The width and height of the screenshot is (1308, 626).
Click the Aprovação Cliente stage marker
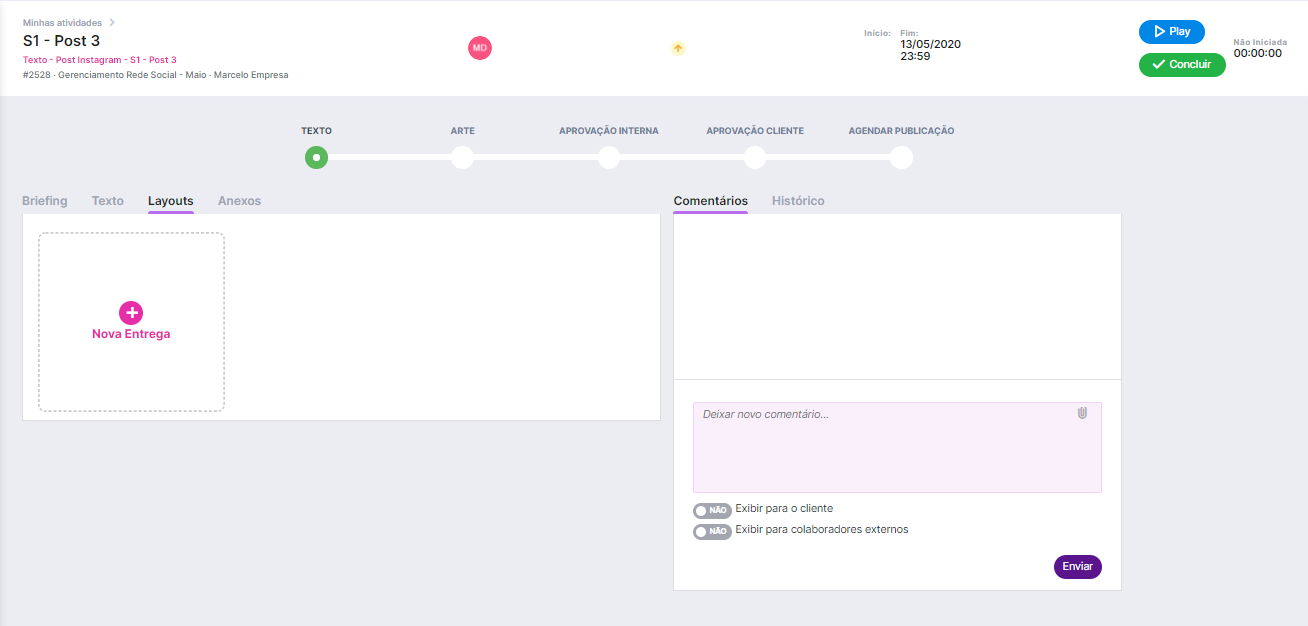(755, 157)
